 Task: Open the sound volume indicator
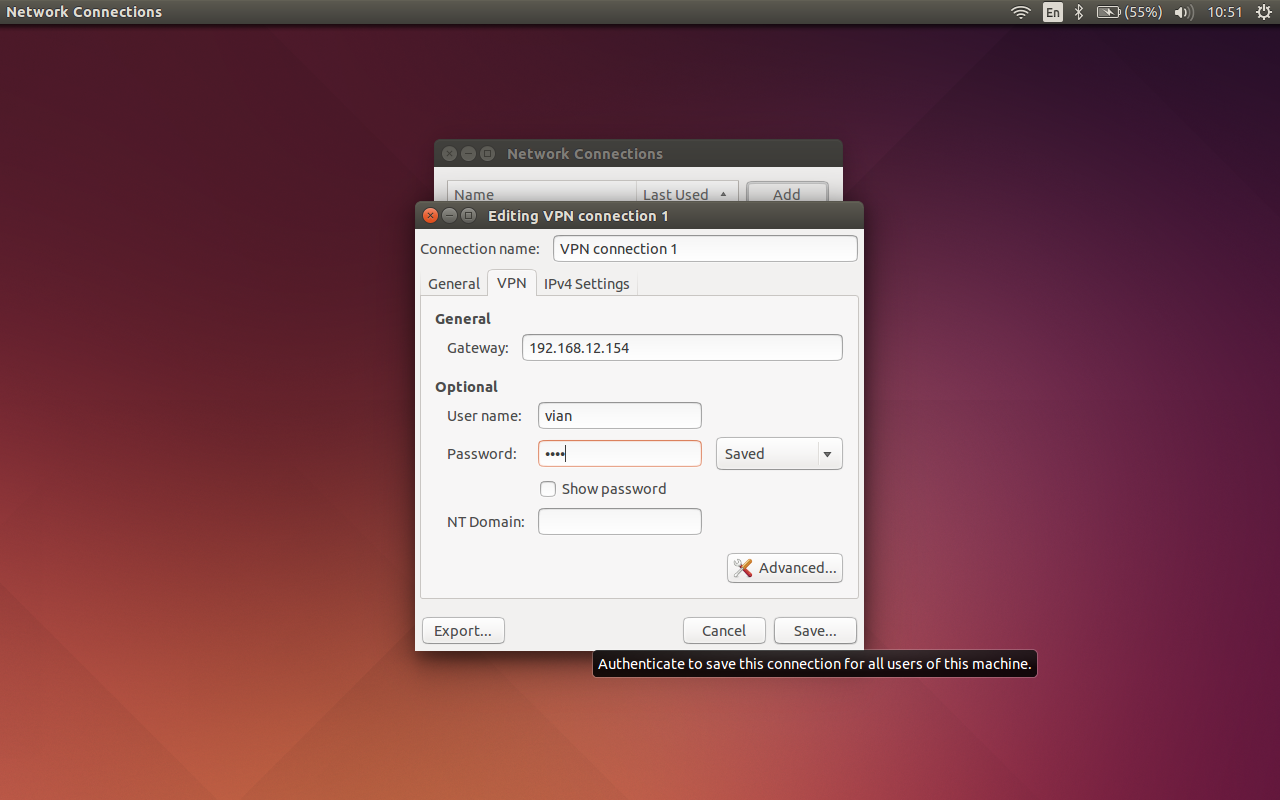pyautogui.click(x=1182, y=12)
